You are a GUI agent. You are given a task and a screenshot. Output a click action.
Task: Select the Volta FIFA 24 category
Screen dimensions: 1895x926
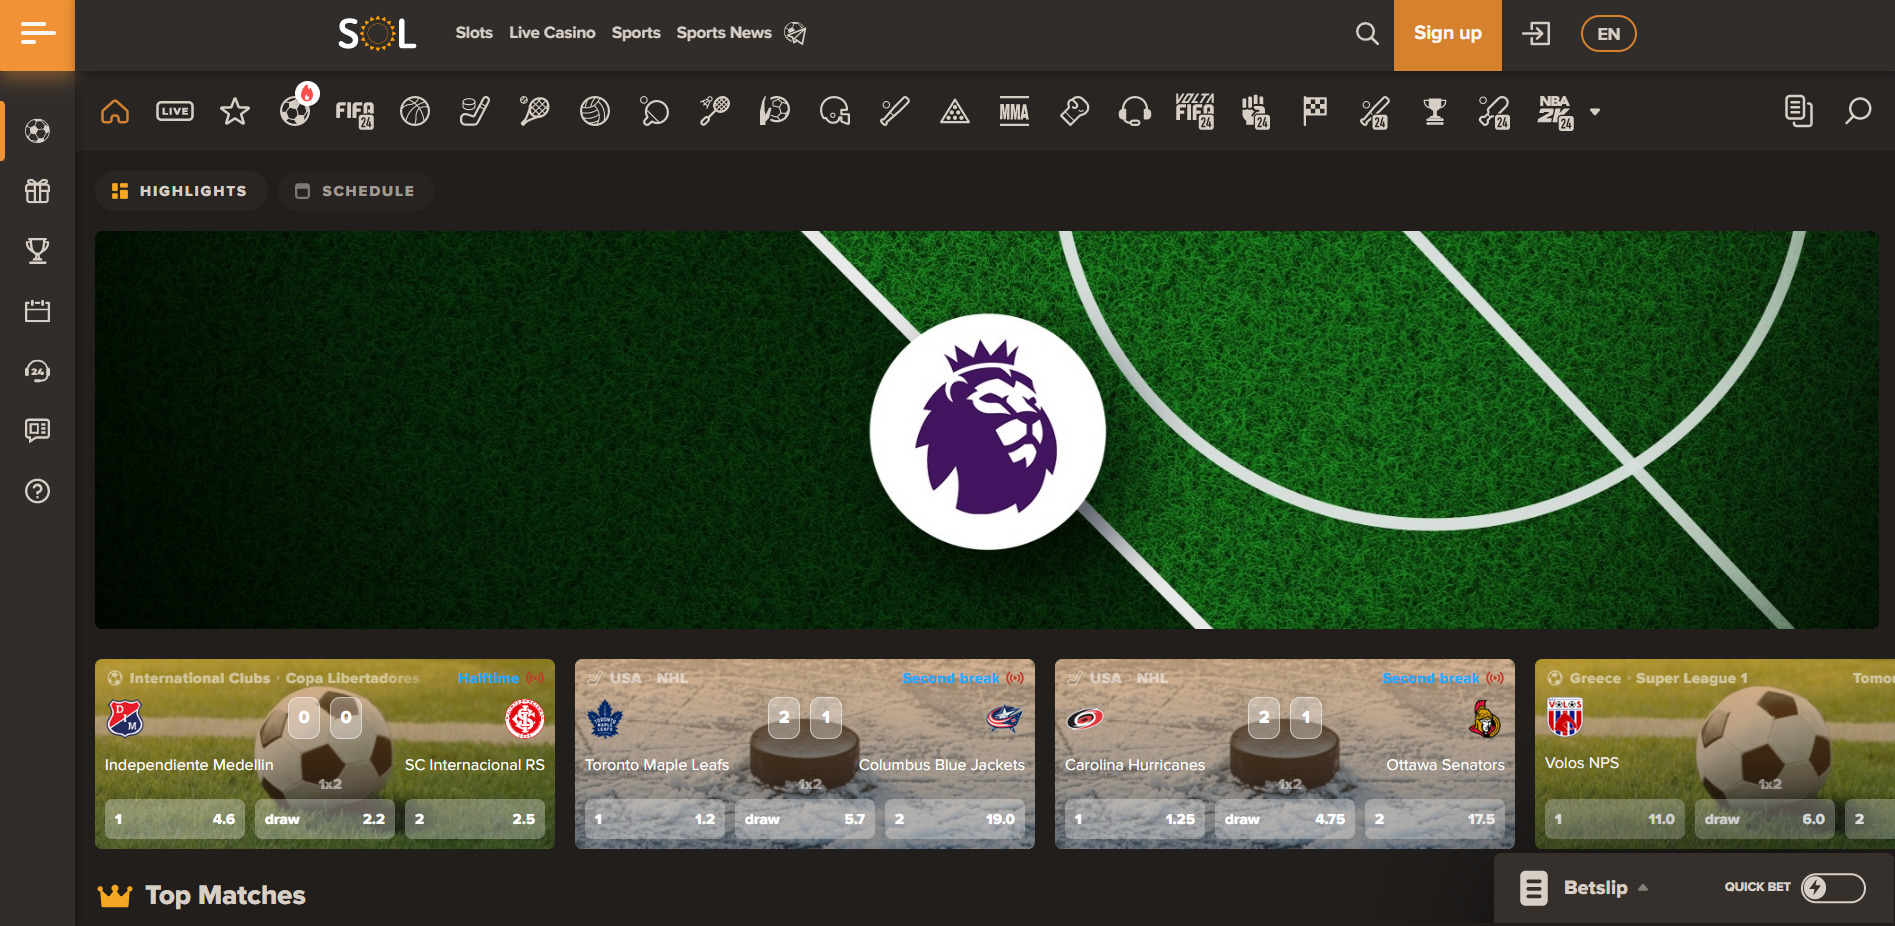coord(1195,112)
